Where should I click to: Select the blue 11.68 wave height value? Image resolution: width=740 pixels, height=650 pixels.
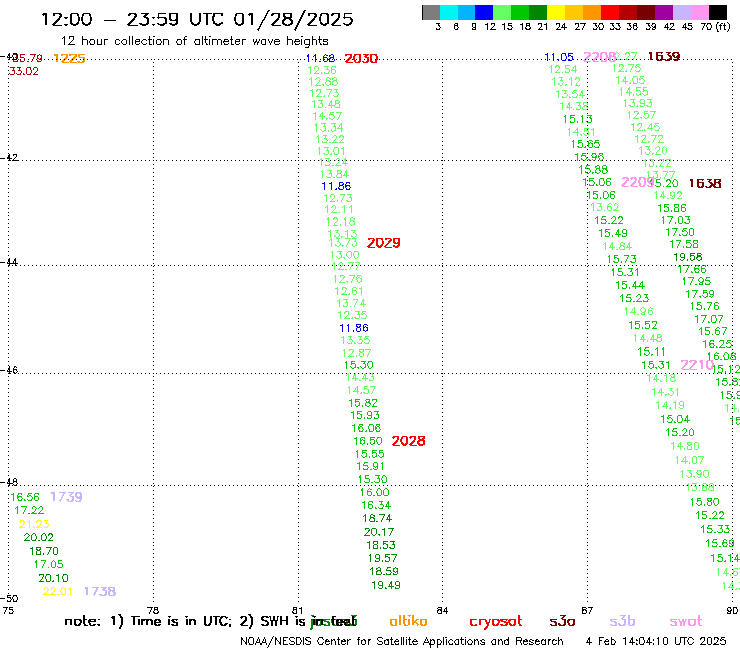click(x=320, y=58)
